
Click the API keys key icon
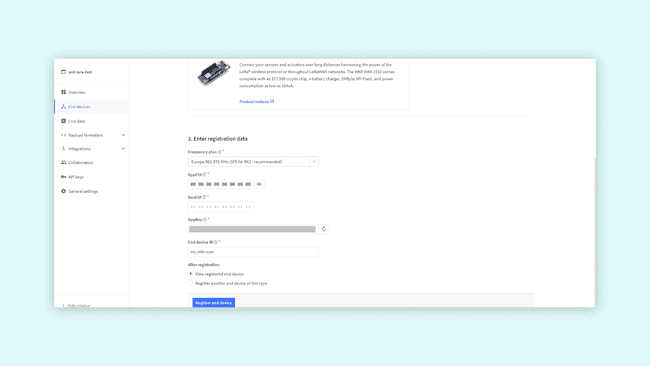tap(63, 177)
